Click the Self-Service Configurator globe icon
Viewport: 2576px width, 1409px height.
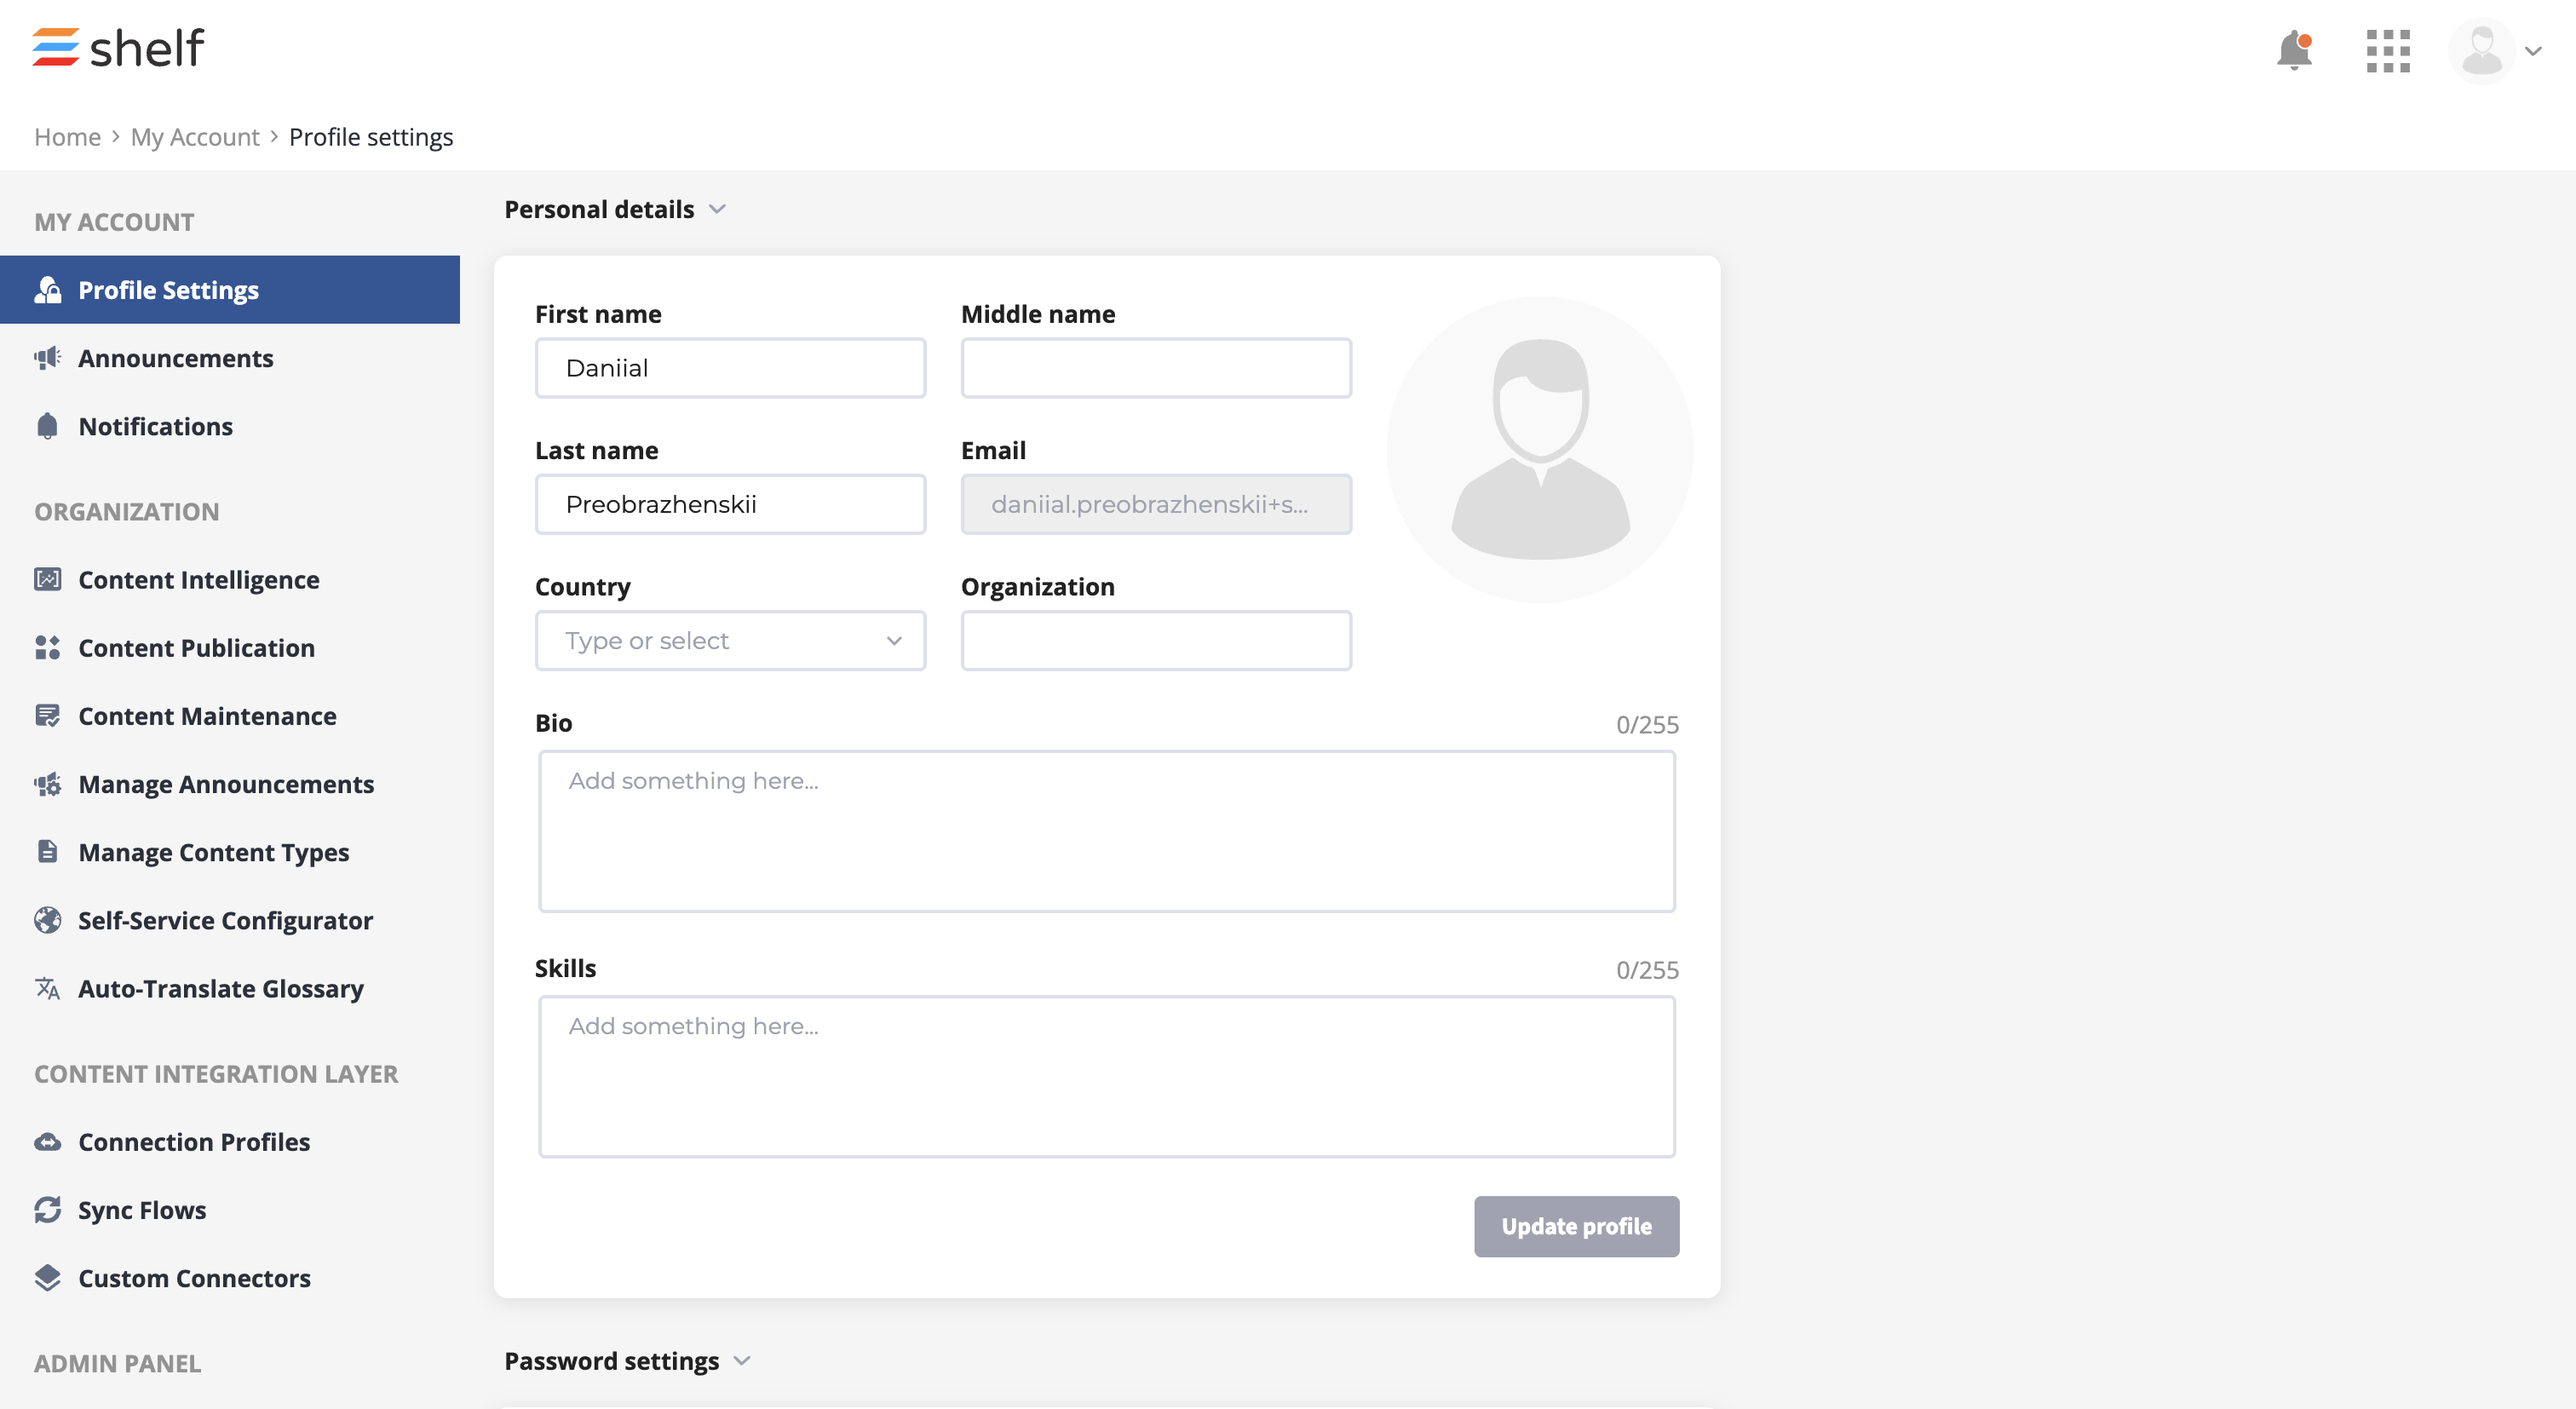47,920
